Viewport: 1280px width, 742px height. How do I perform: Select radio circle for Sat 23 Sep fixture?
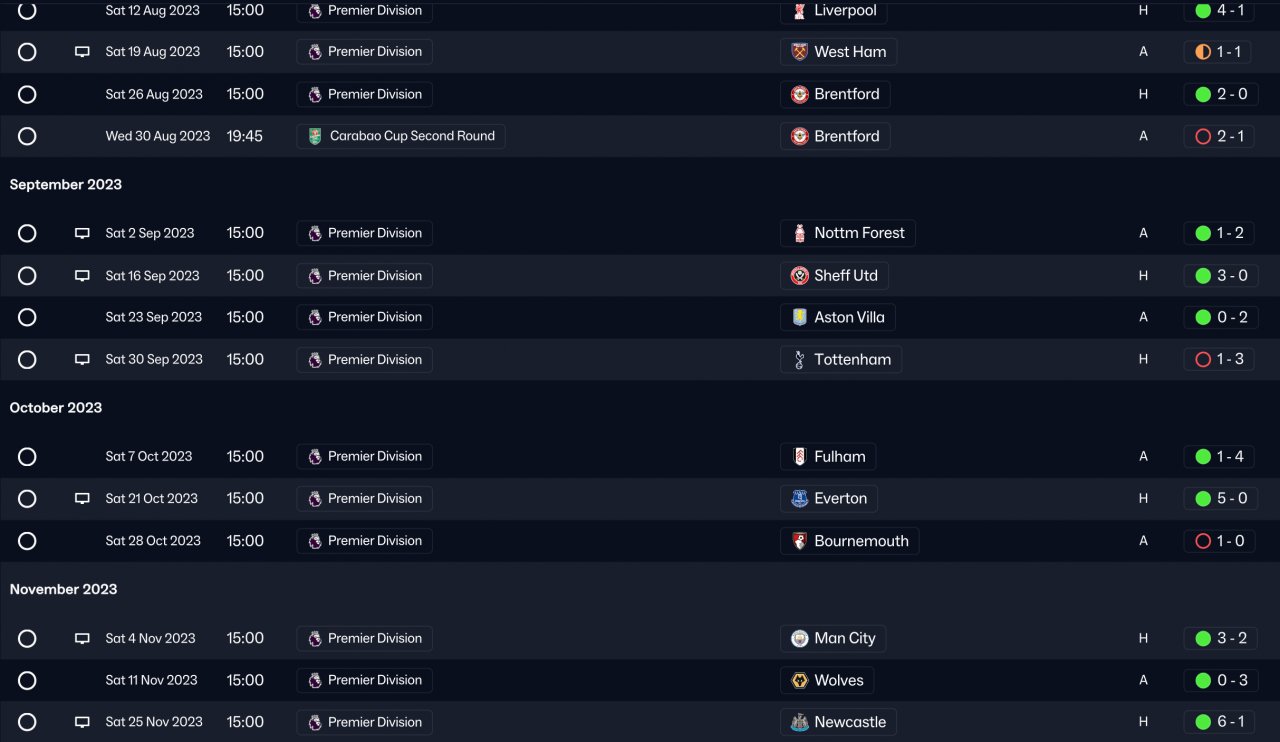pyautogui.click(x=27, y=317)
